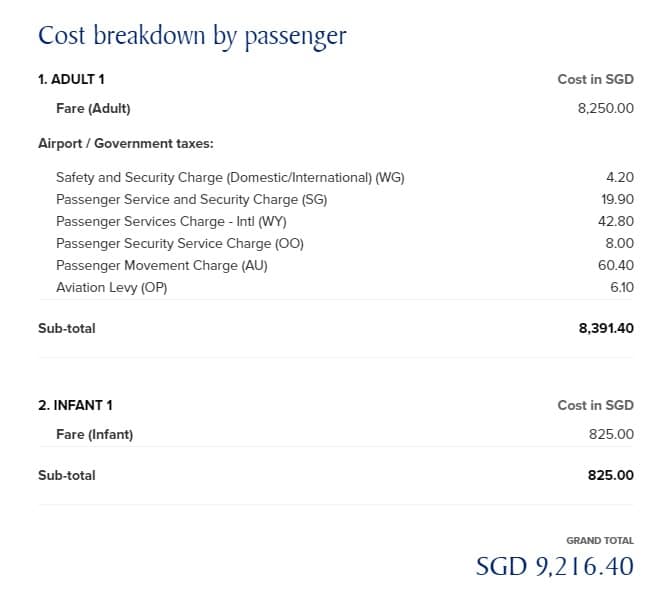Click Passenger Security Service Charge (OO)
The width and height of the screenshot is (670, 599).
[x=180, y=244]
